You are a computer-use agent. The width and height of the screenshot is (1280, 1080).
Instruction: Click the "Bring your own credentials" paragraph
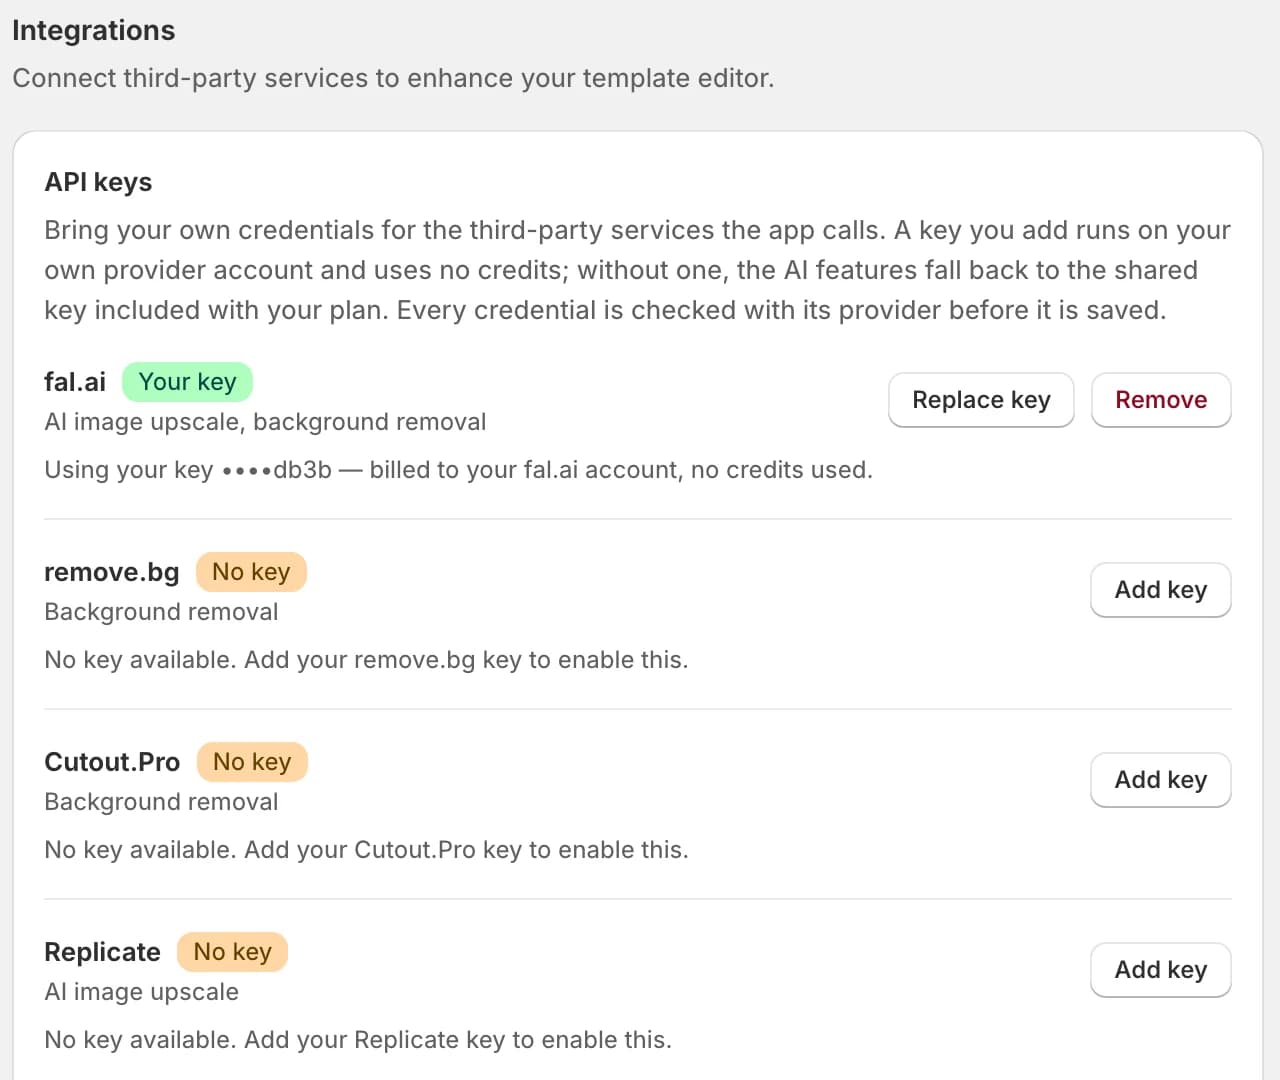point(637,270)
